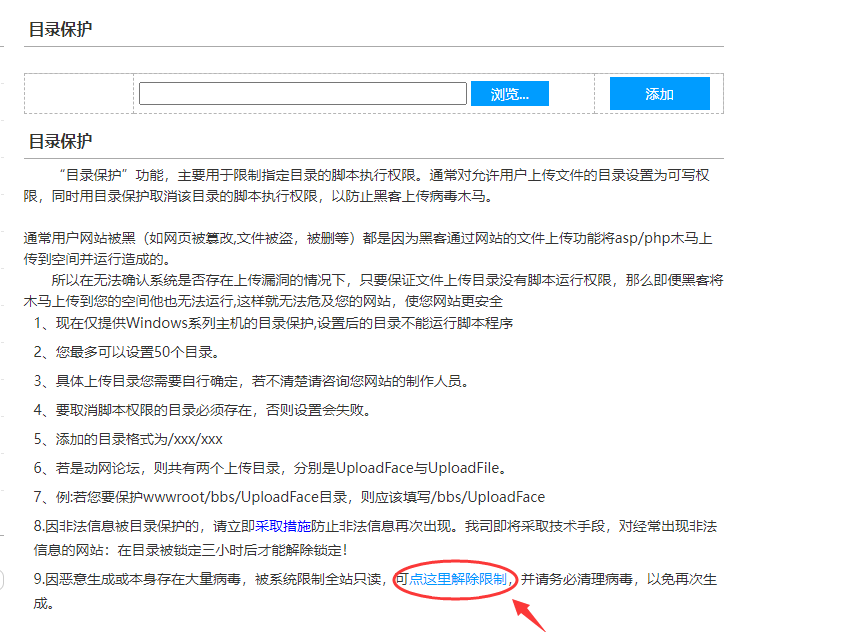Click item 6 mentioning UploadFace与UploadFile

[x=272, y=468]
